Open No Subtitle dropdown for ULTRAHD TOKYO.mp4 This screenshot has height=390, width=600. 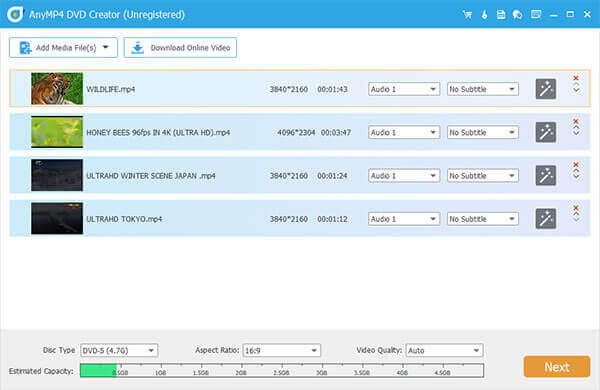click(x=483, y=219)
